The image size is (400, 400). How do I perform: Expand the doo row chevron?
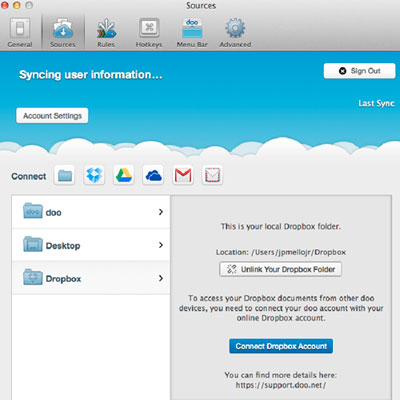[161, 212]
